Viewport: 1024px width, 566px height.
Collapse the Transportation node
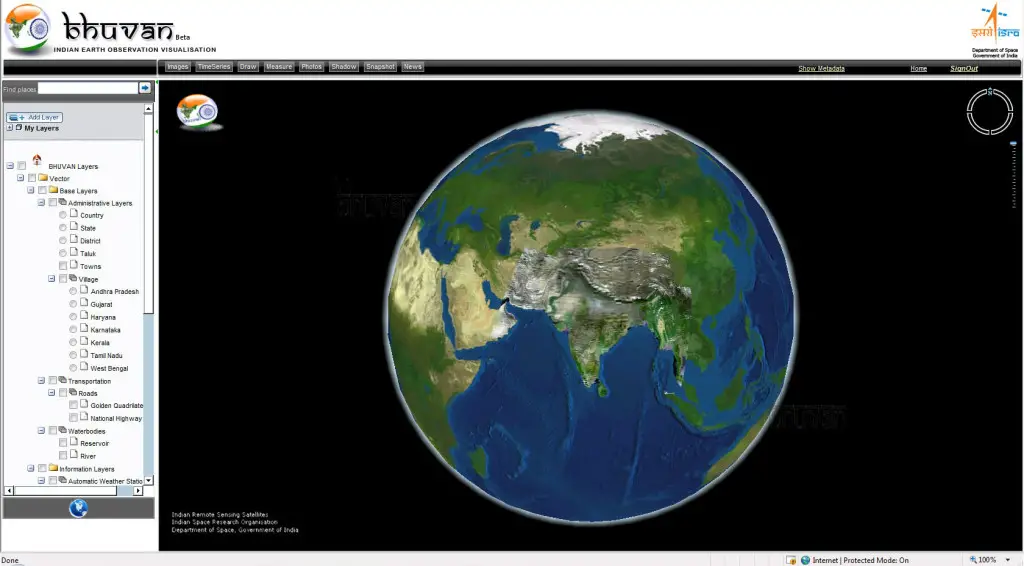point(41,380)
